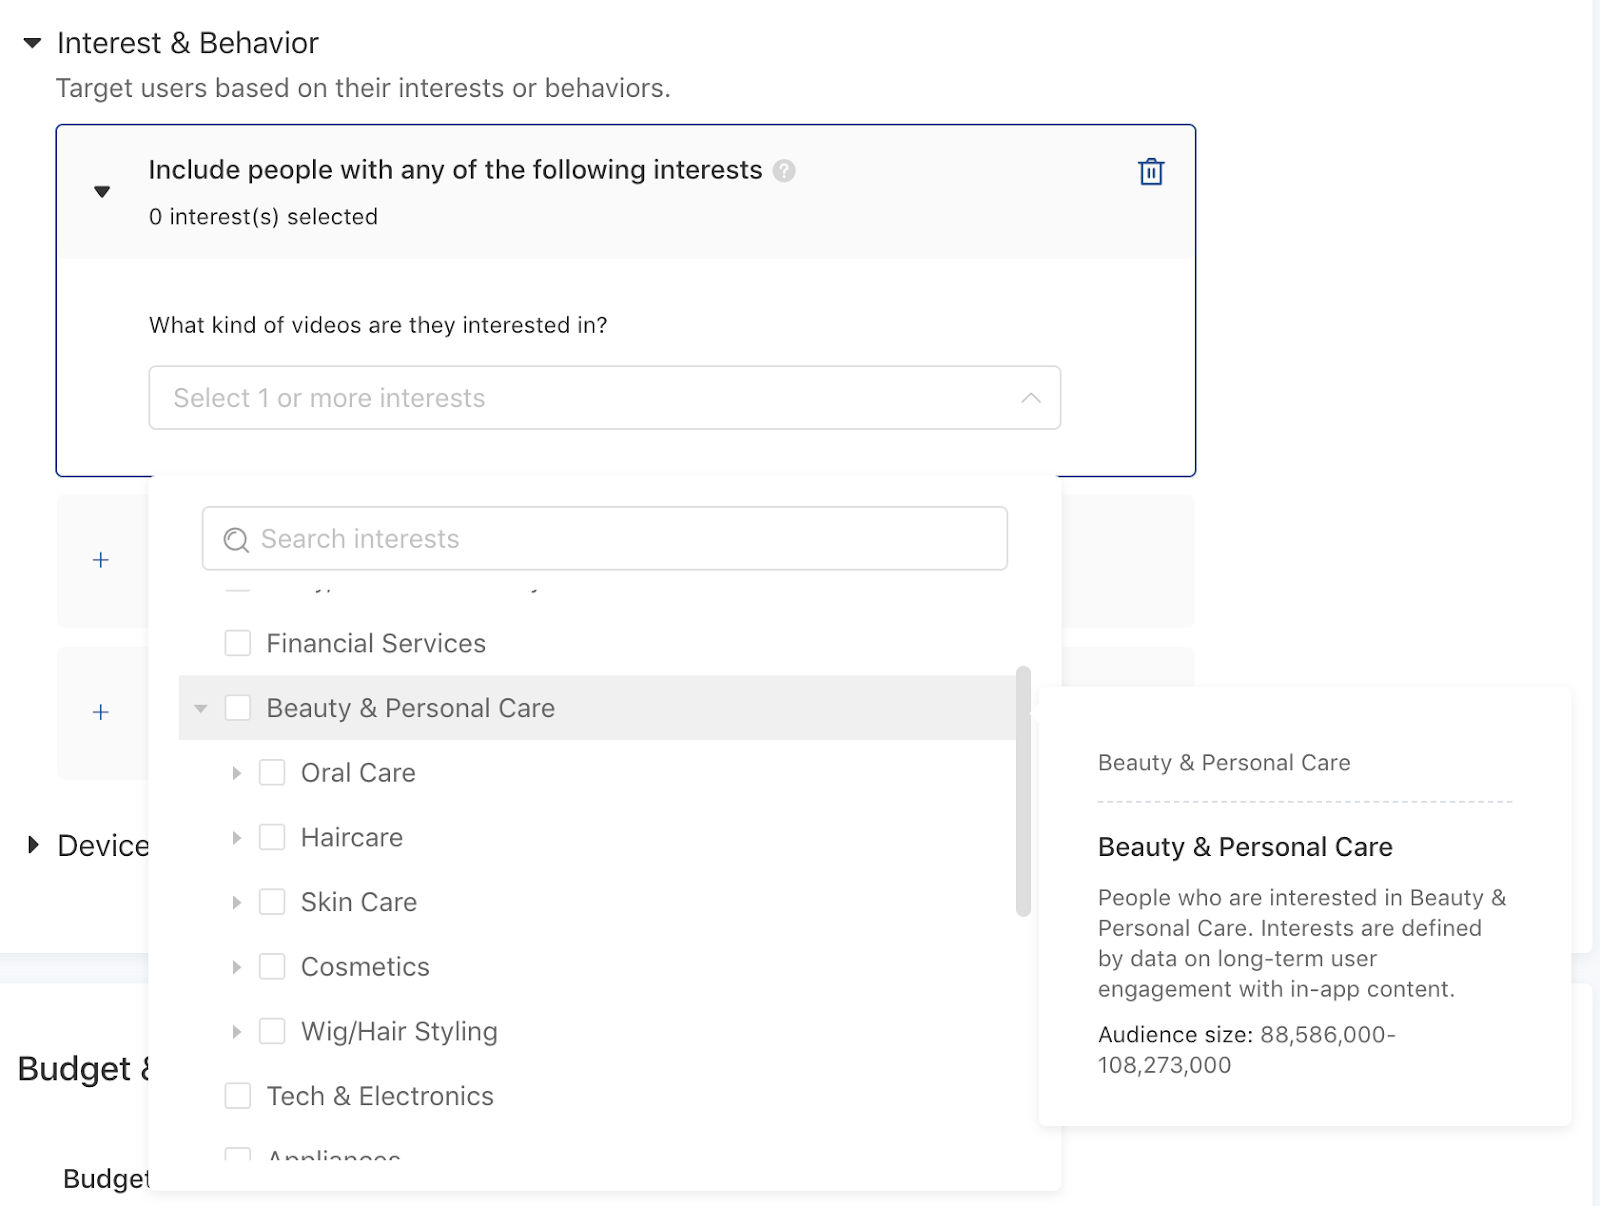This screenshot has width=1600, height=1206.
Task: Click the trash icon to delete interest group
Action: click(x=1151, y=172)
